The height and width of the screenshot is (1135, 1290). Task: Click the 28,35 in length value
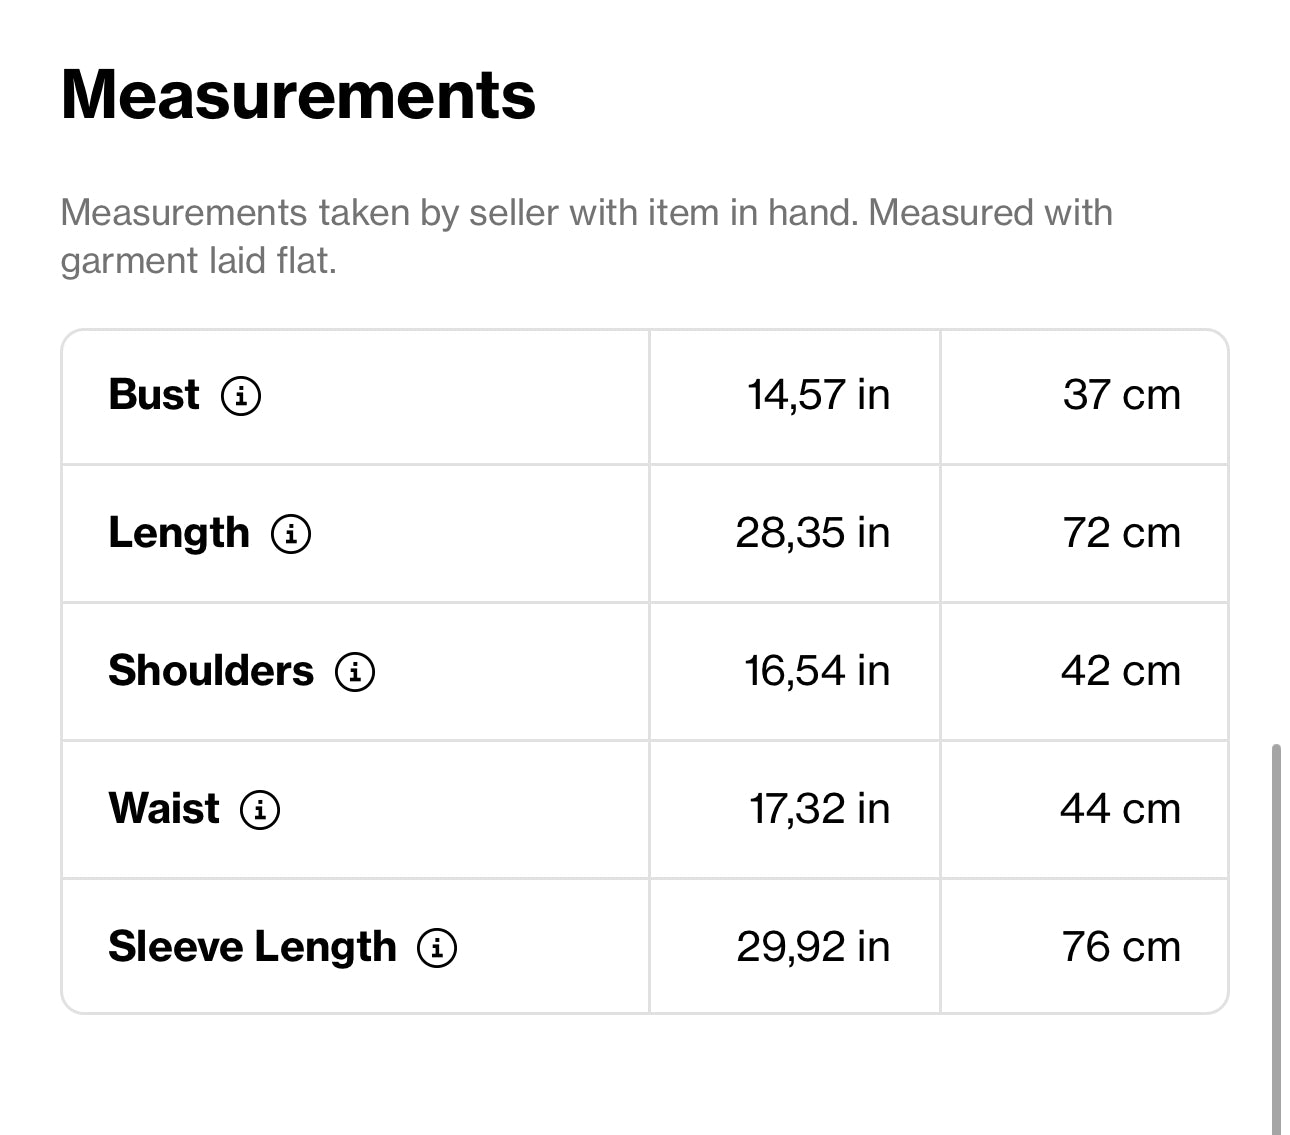click(x=812, y=533)
